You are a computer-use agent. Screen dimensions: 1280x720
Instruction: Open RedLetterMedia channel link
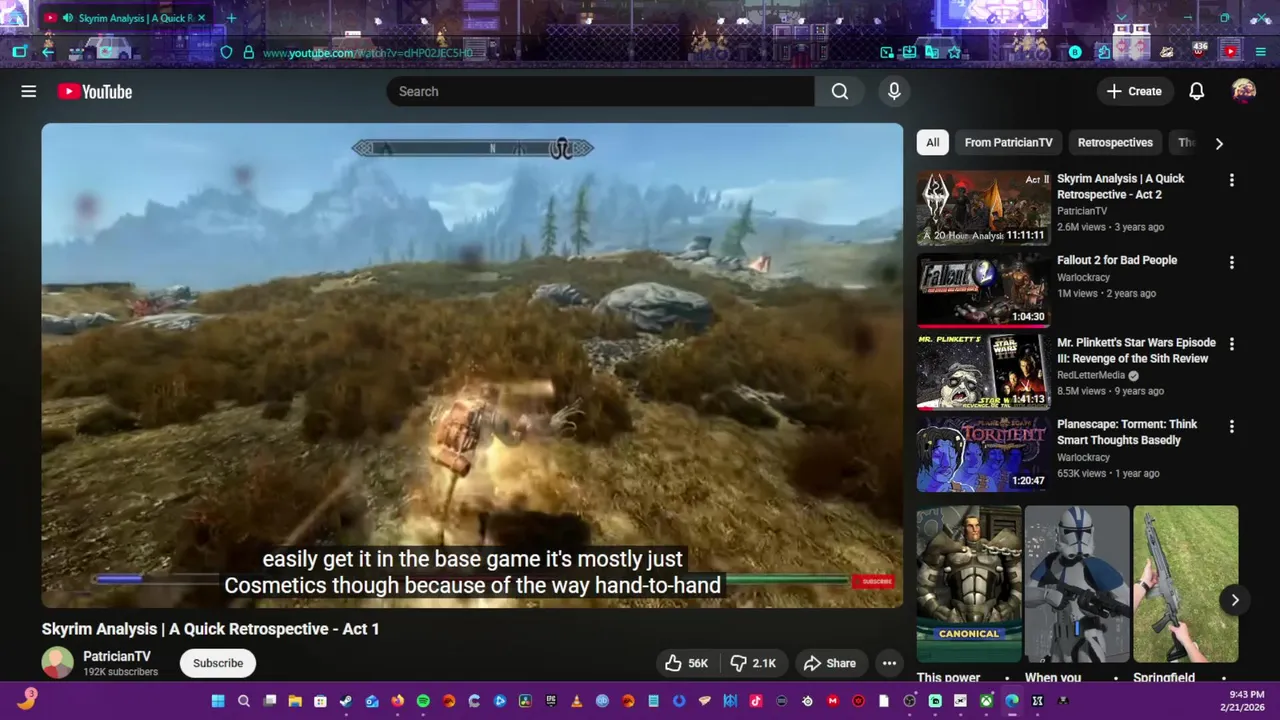[x=1091, y=375]
